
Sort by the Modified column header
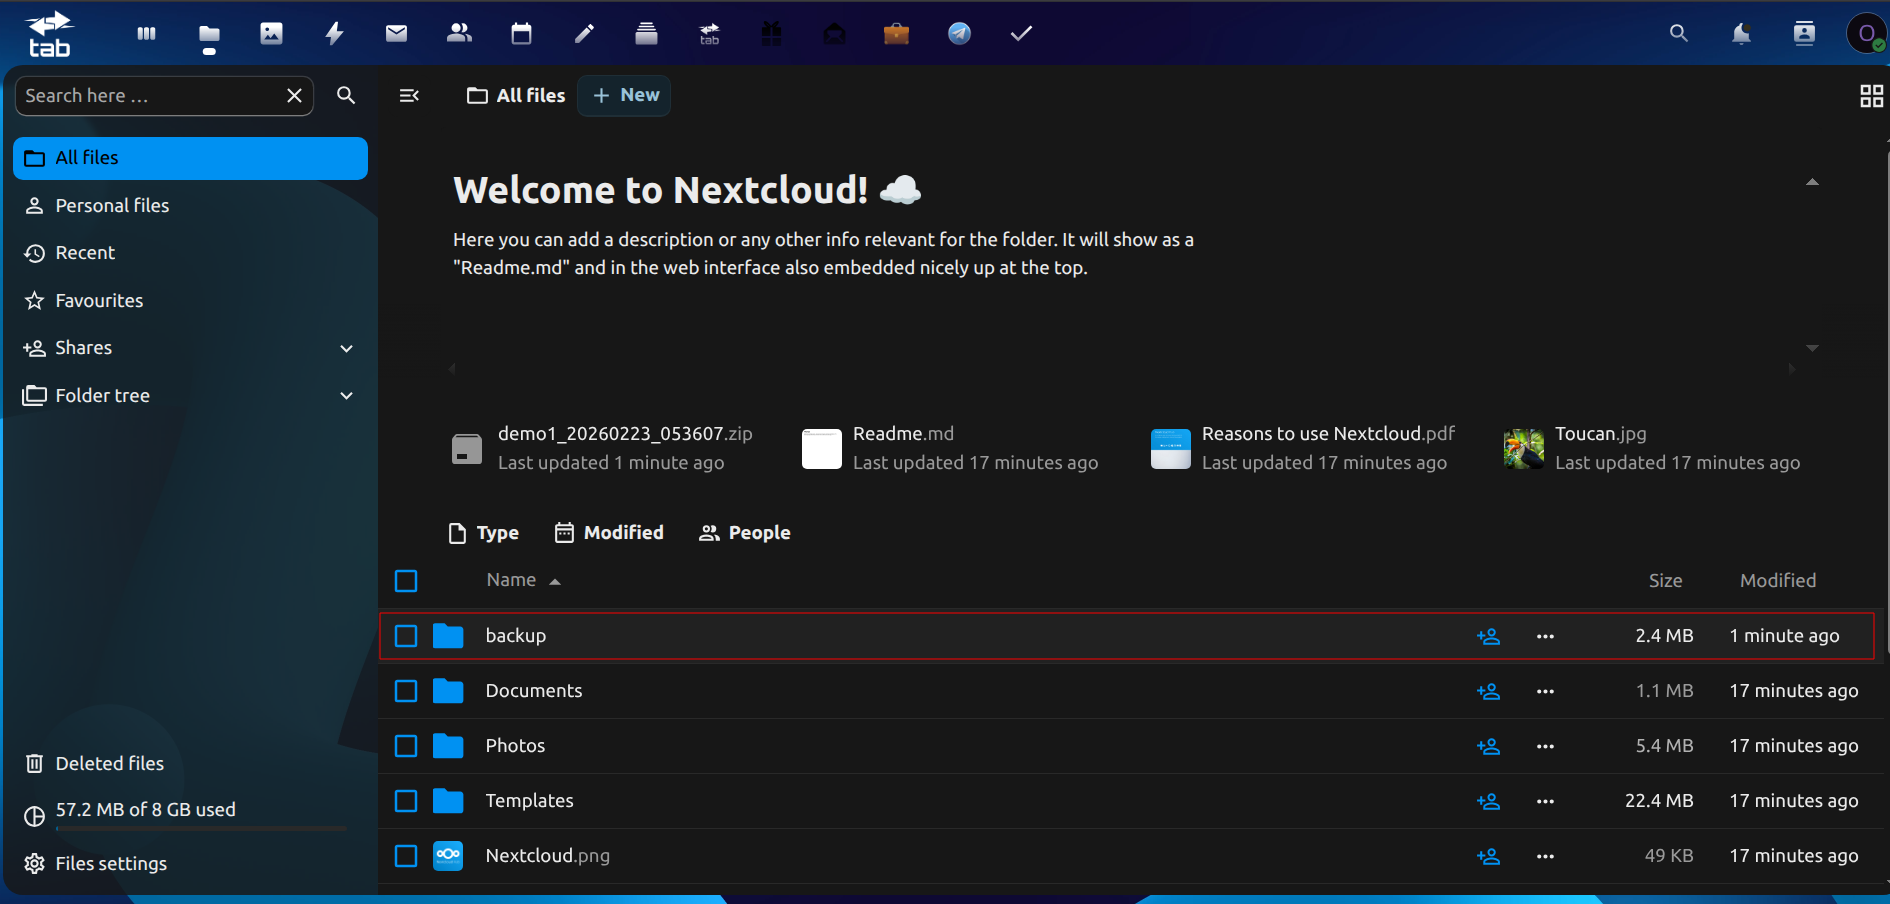pos(1778,581)
